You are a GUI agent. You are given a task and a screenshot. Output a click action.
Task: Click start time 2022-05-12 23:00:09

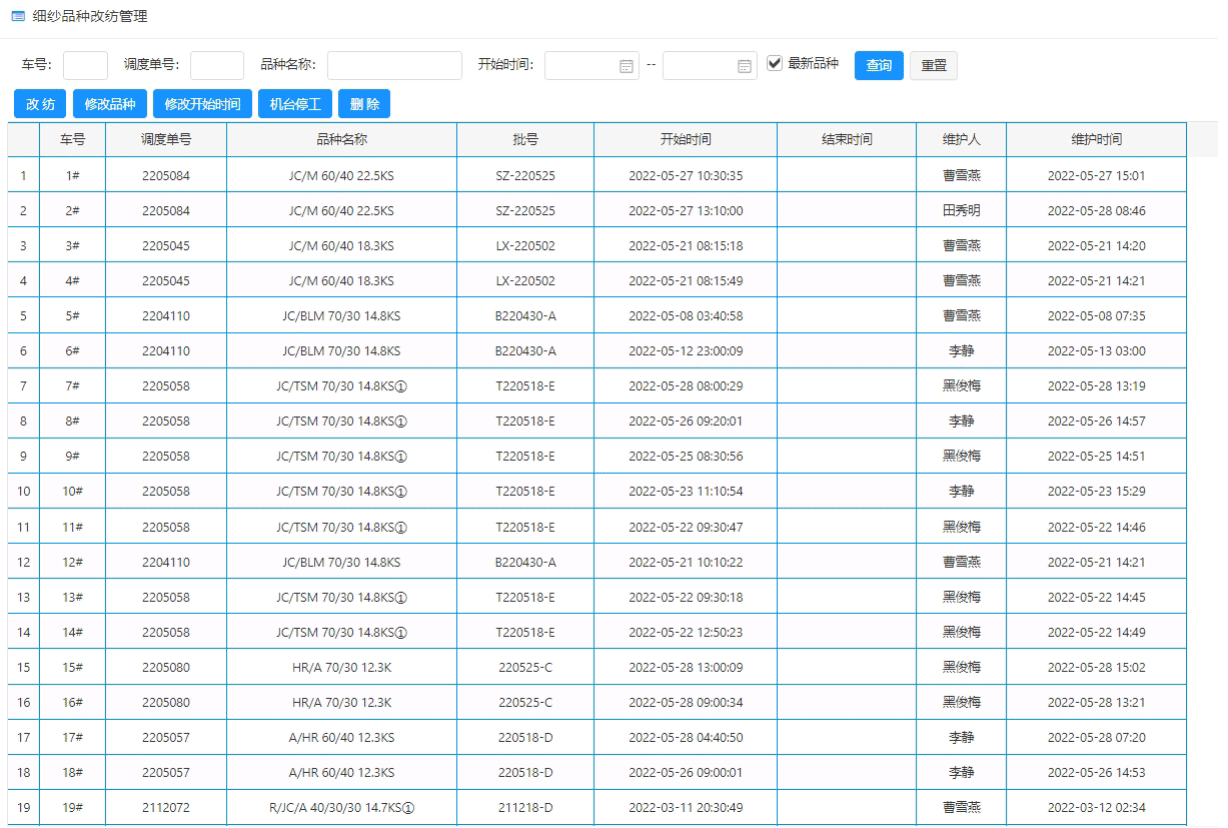(x=685, y=351)
